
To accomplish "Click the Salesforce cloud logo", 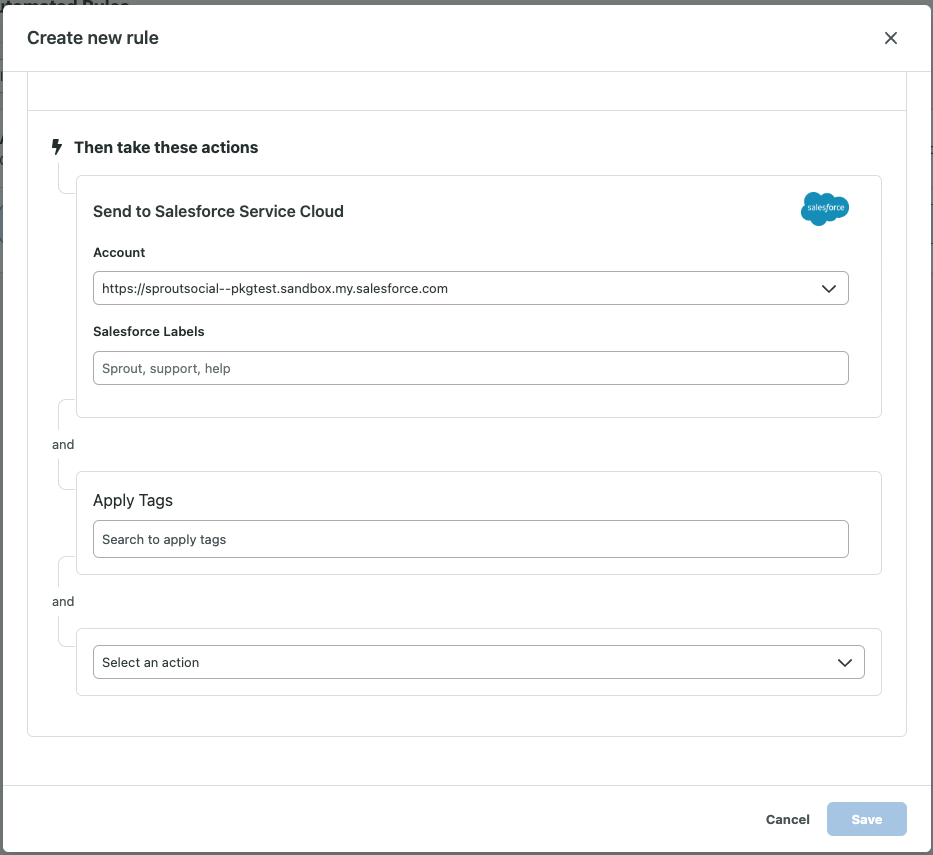I will point(824,209).
